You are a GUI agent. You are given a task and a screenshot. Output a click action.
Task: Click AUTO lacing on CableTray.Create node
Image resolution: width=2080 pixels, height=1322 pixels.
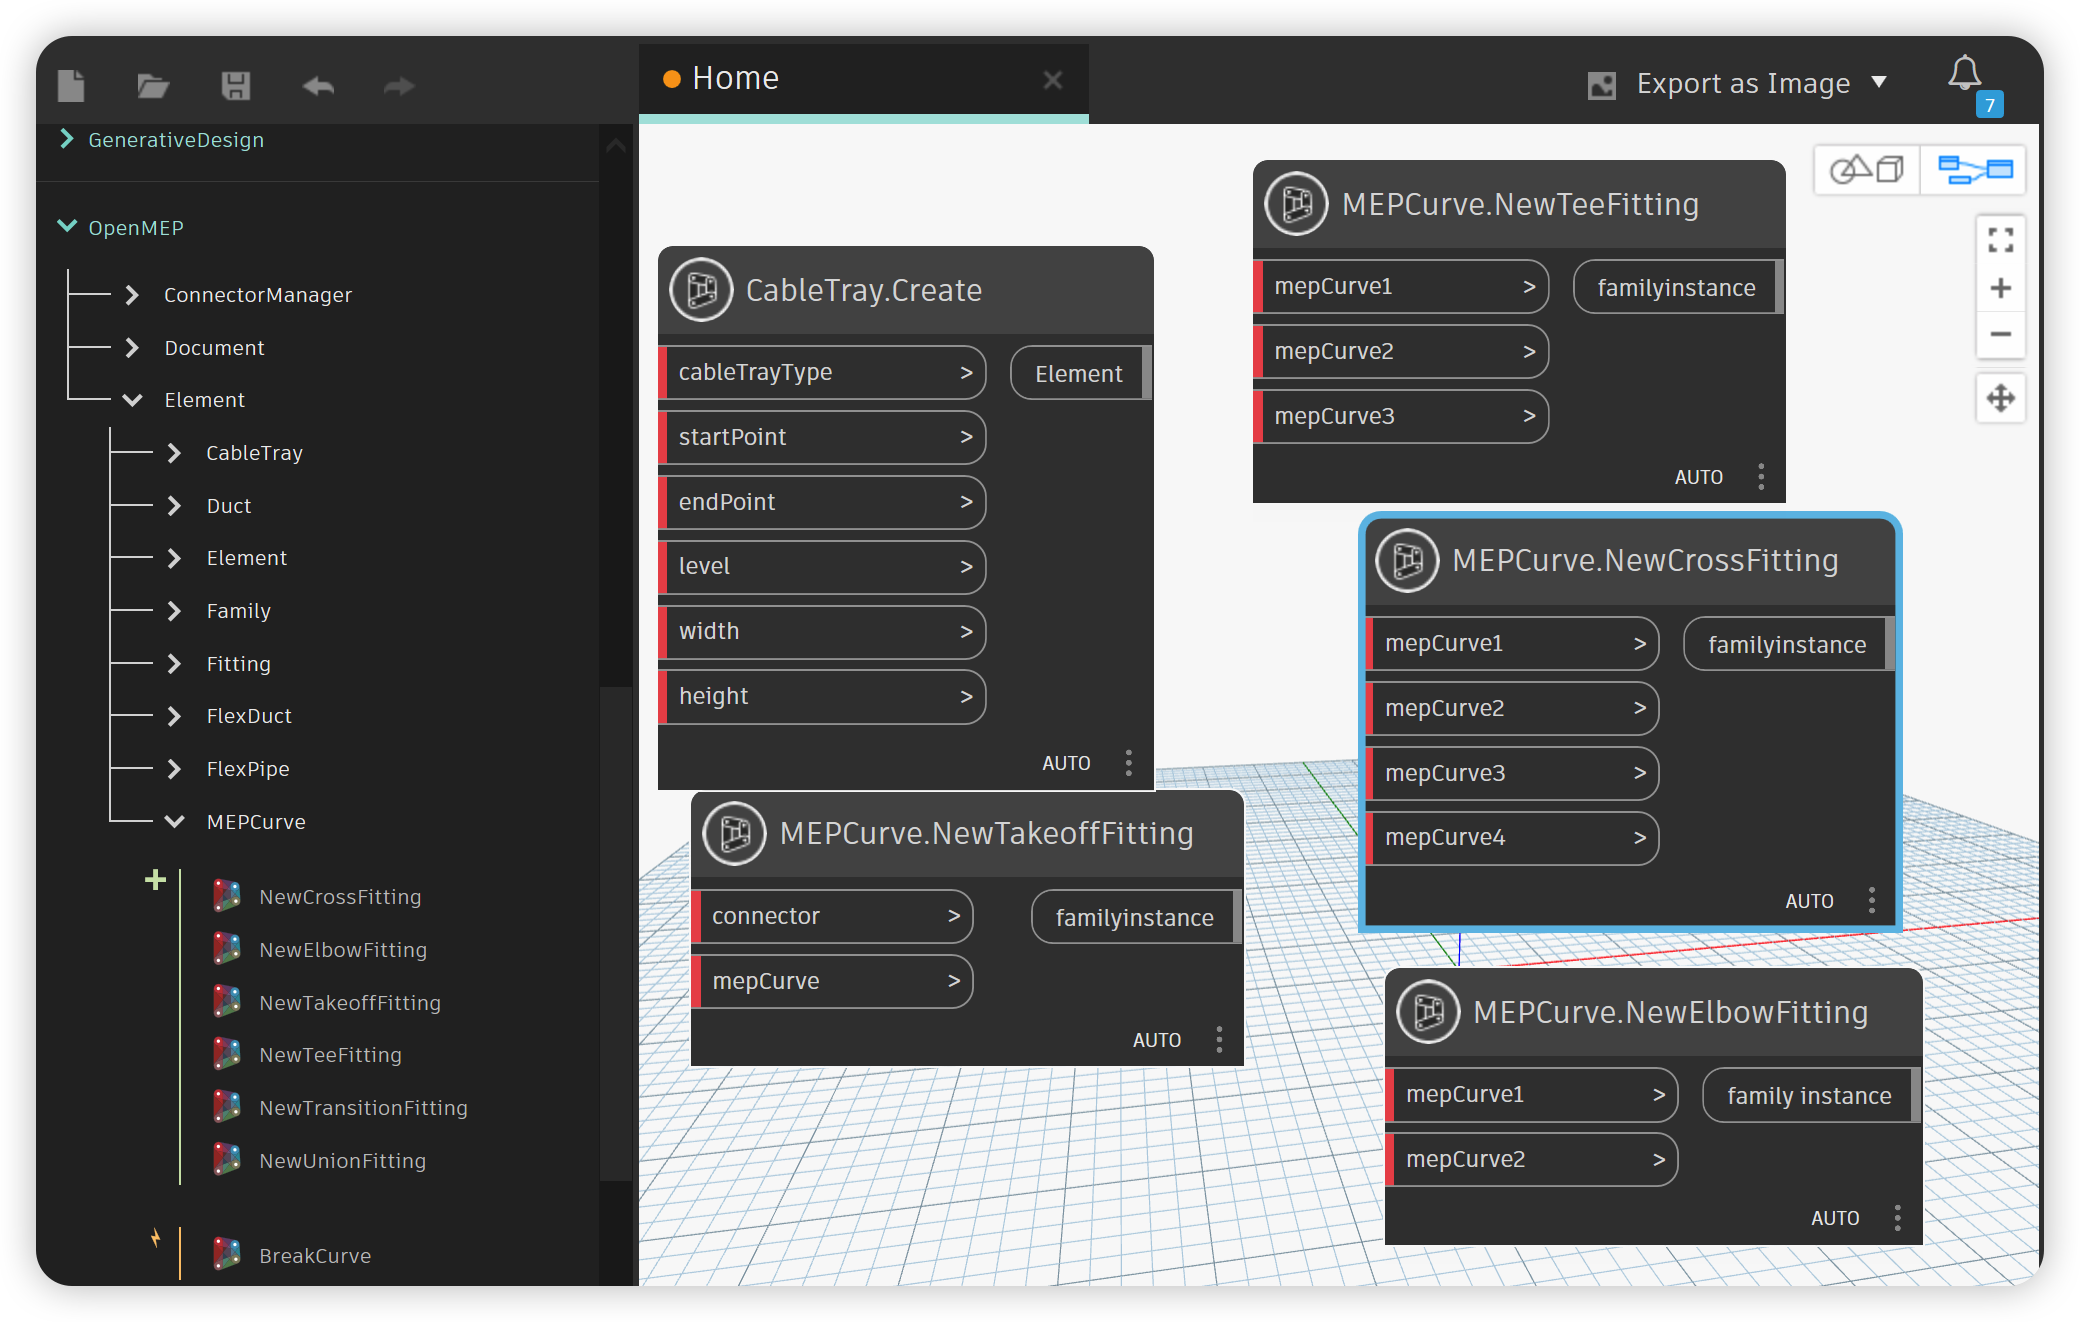1066,763
